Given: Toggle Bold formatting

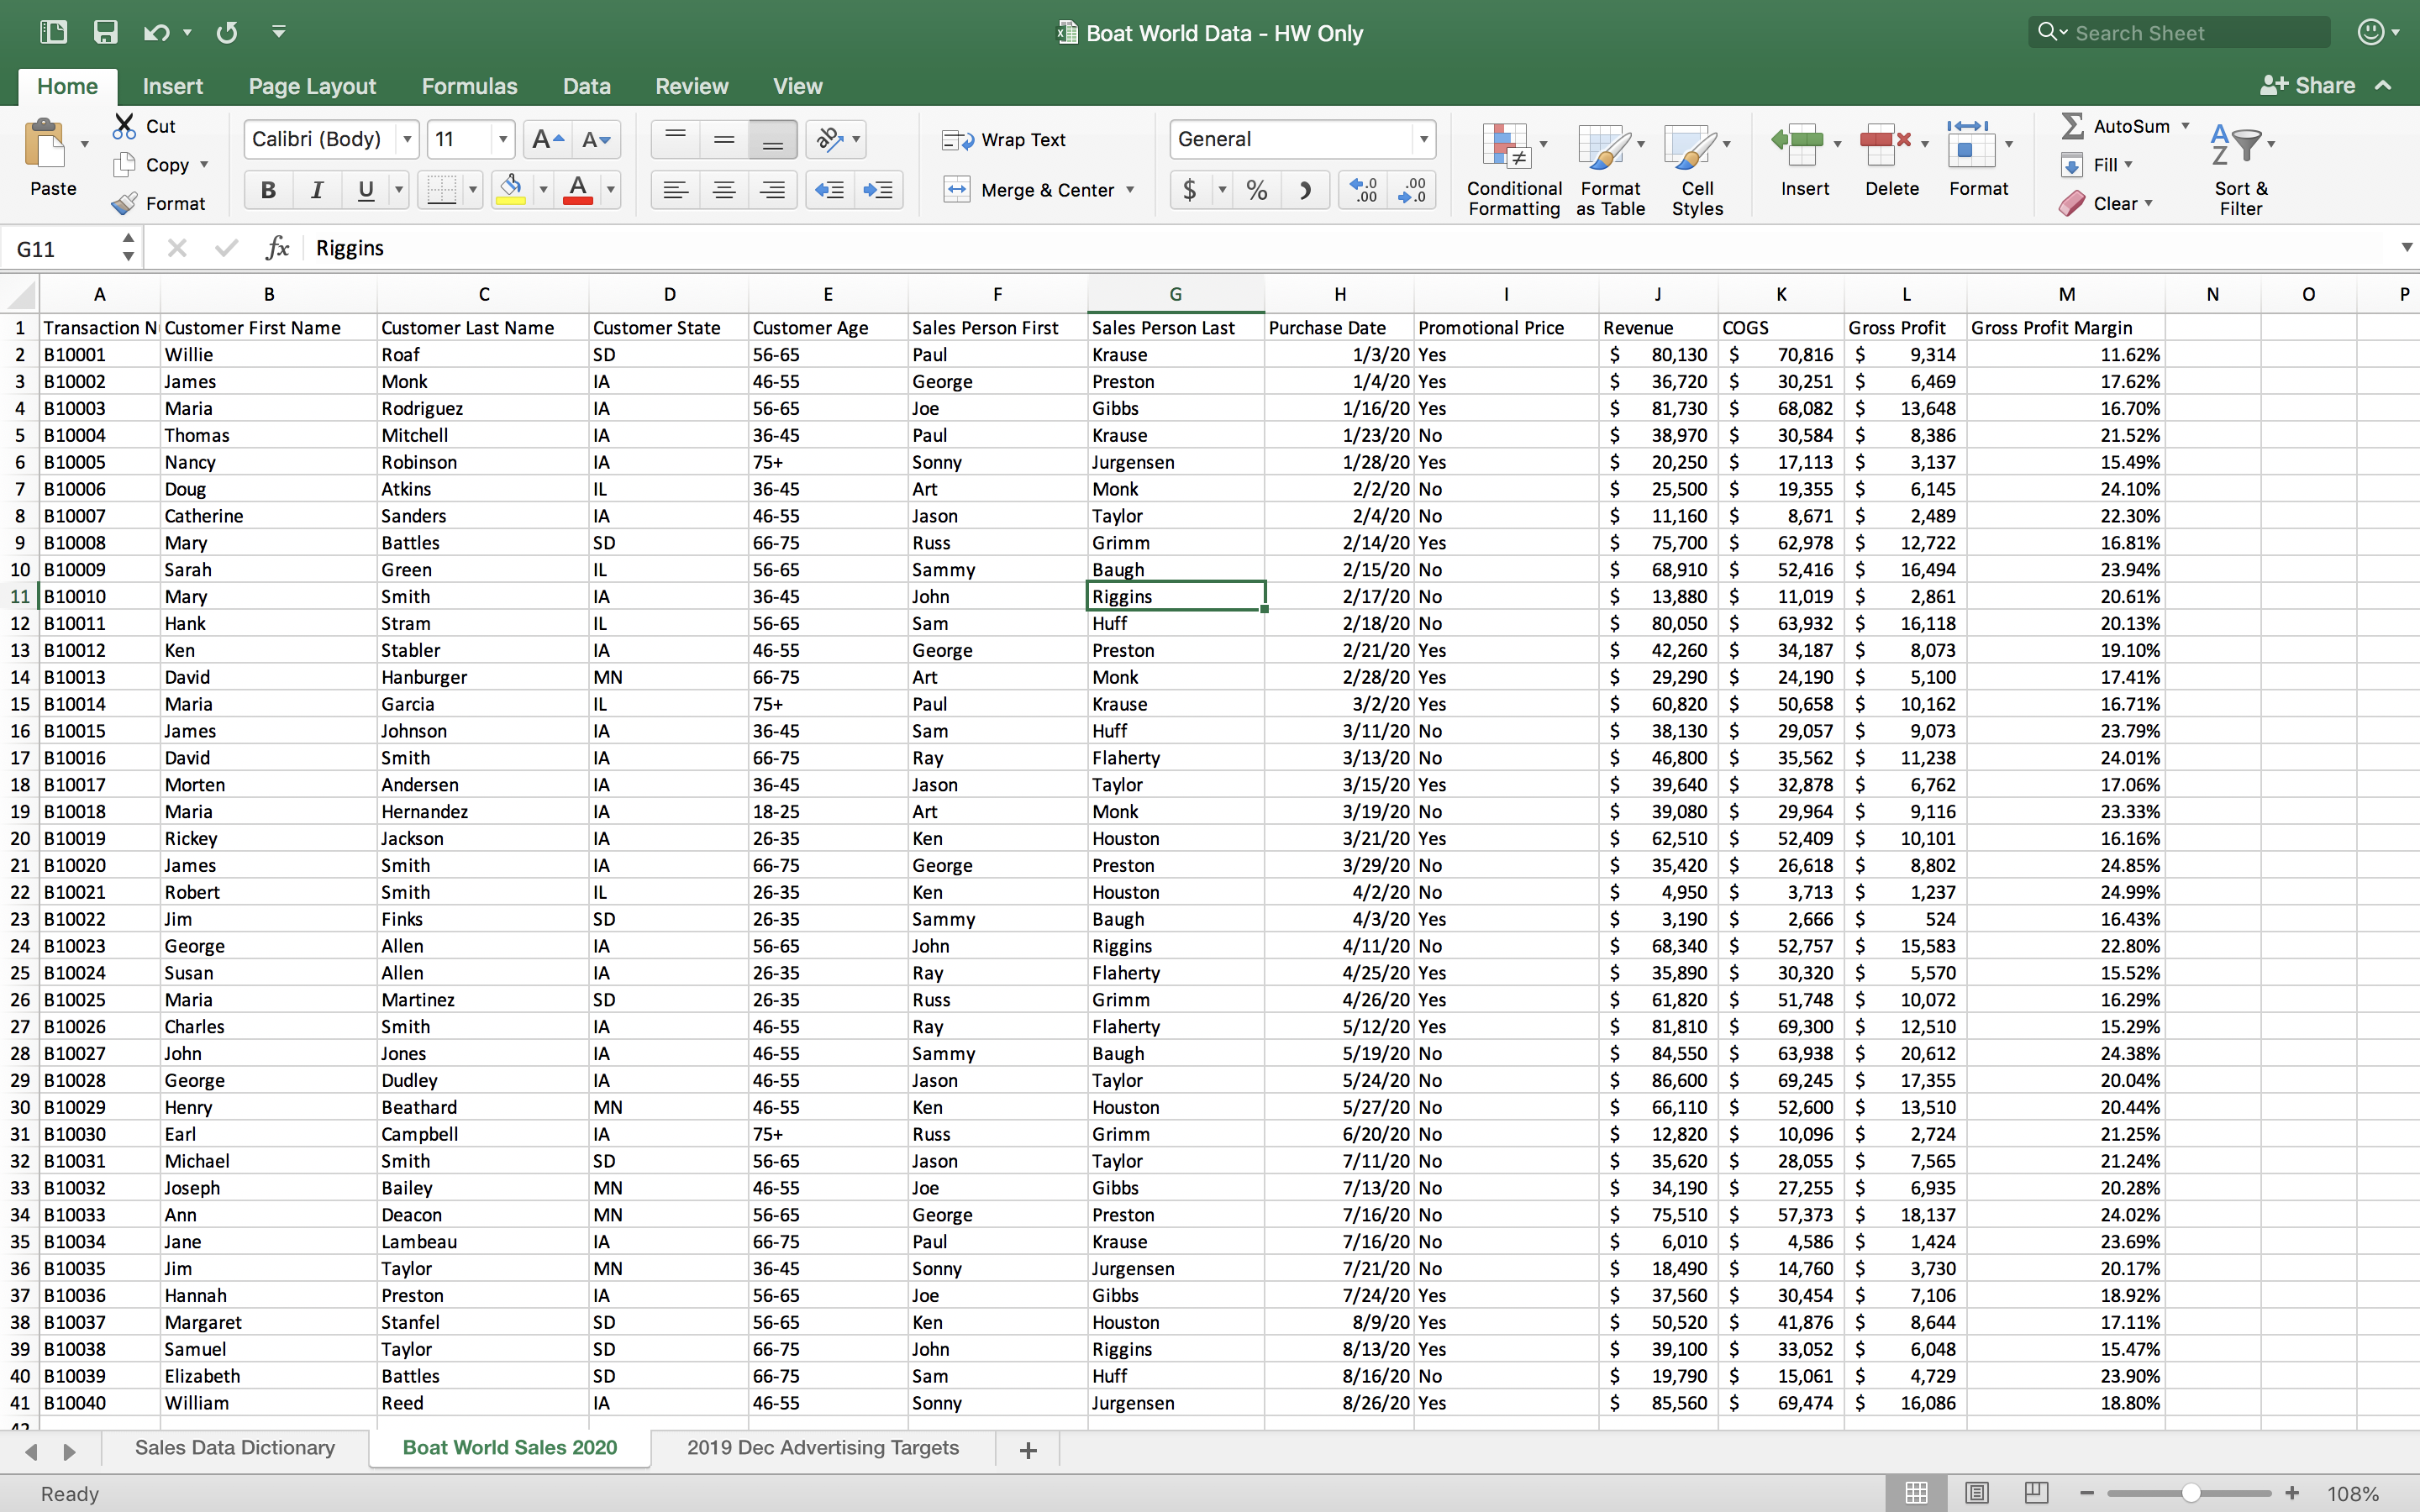Looking at the screenshot, I should tap(268, 189).
